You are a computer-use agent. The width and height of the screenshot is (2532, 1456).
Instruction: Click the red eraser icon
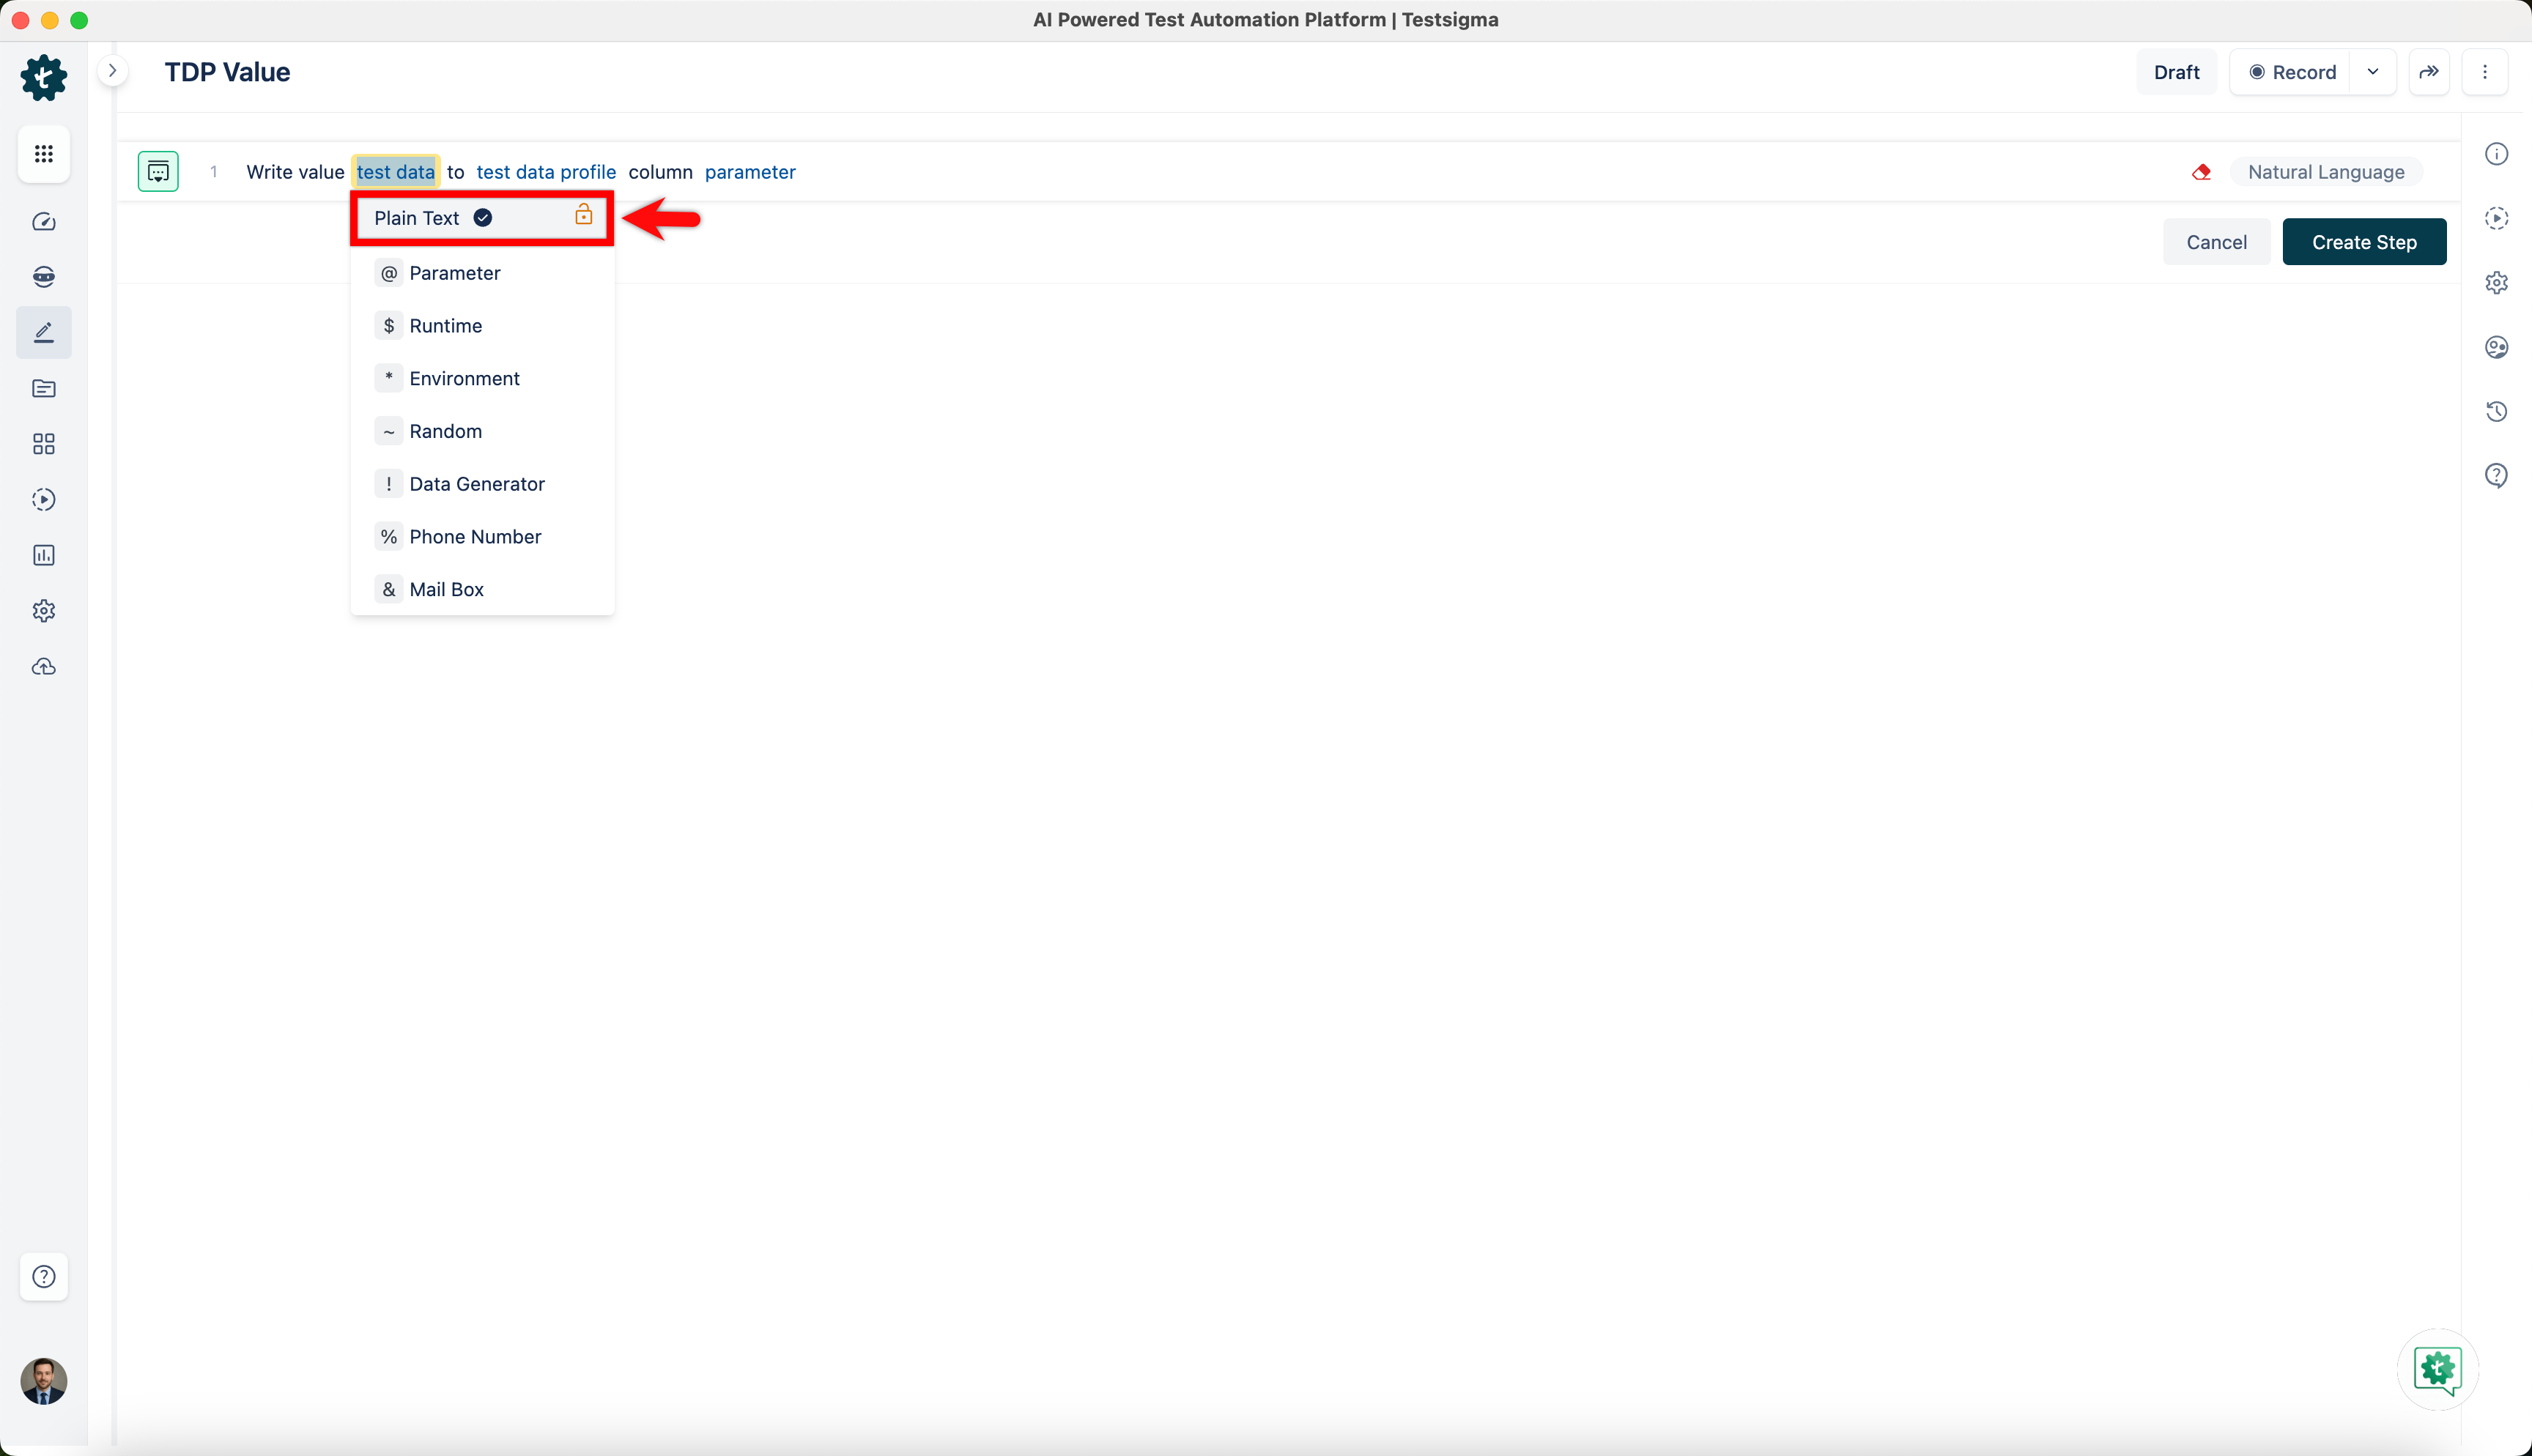coord(2201,172)
